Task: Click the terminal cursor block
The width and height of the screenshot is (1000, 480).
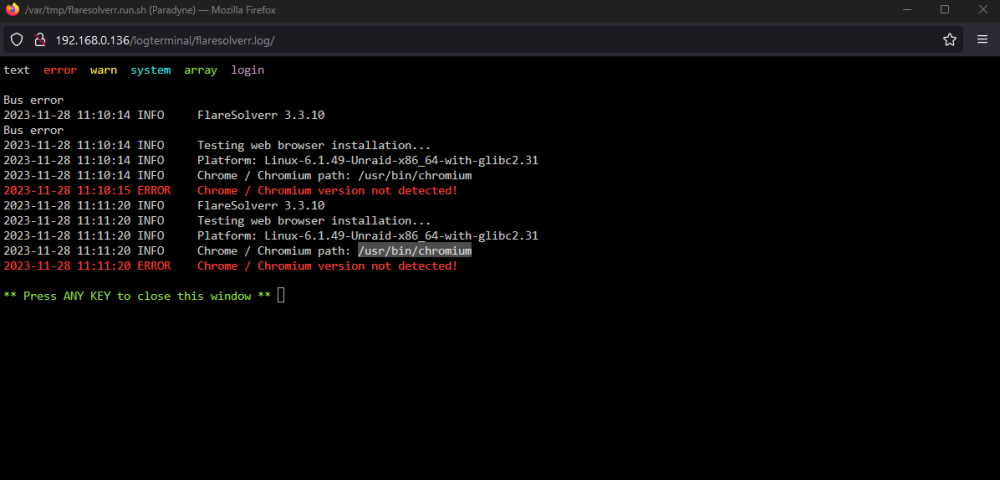Action: click(x=281, y=295)
